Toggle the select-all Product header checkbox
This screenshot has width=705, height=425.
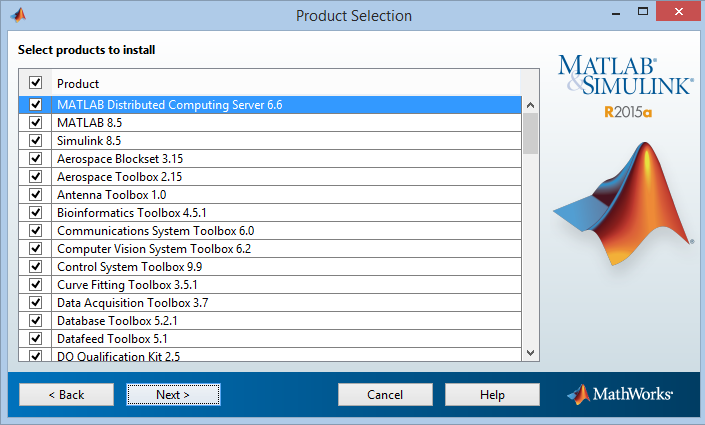click(x=36, y=82)
